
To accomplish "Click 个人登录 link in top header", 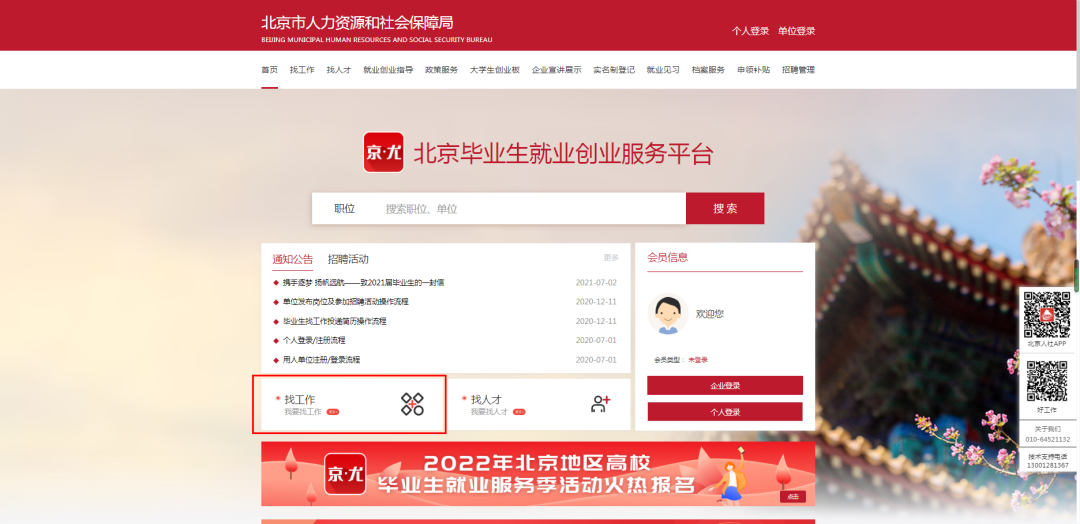I will 750,31.
